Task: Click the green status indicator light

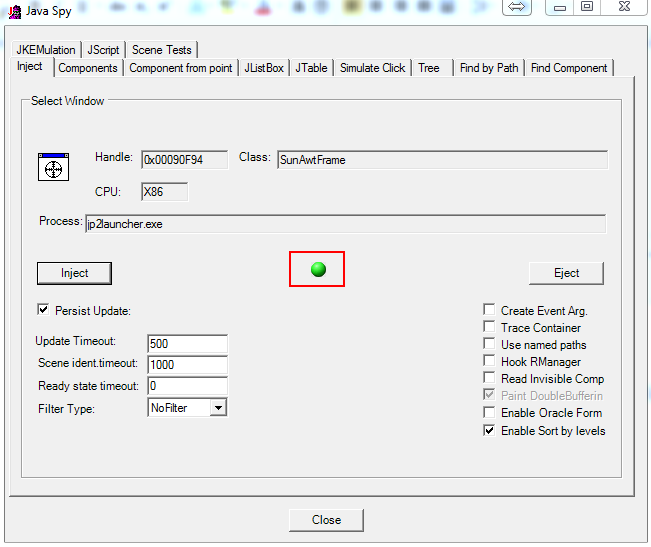Action: pyautogui.click(x=318, y=269)
